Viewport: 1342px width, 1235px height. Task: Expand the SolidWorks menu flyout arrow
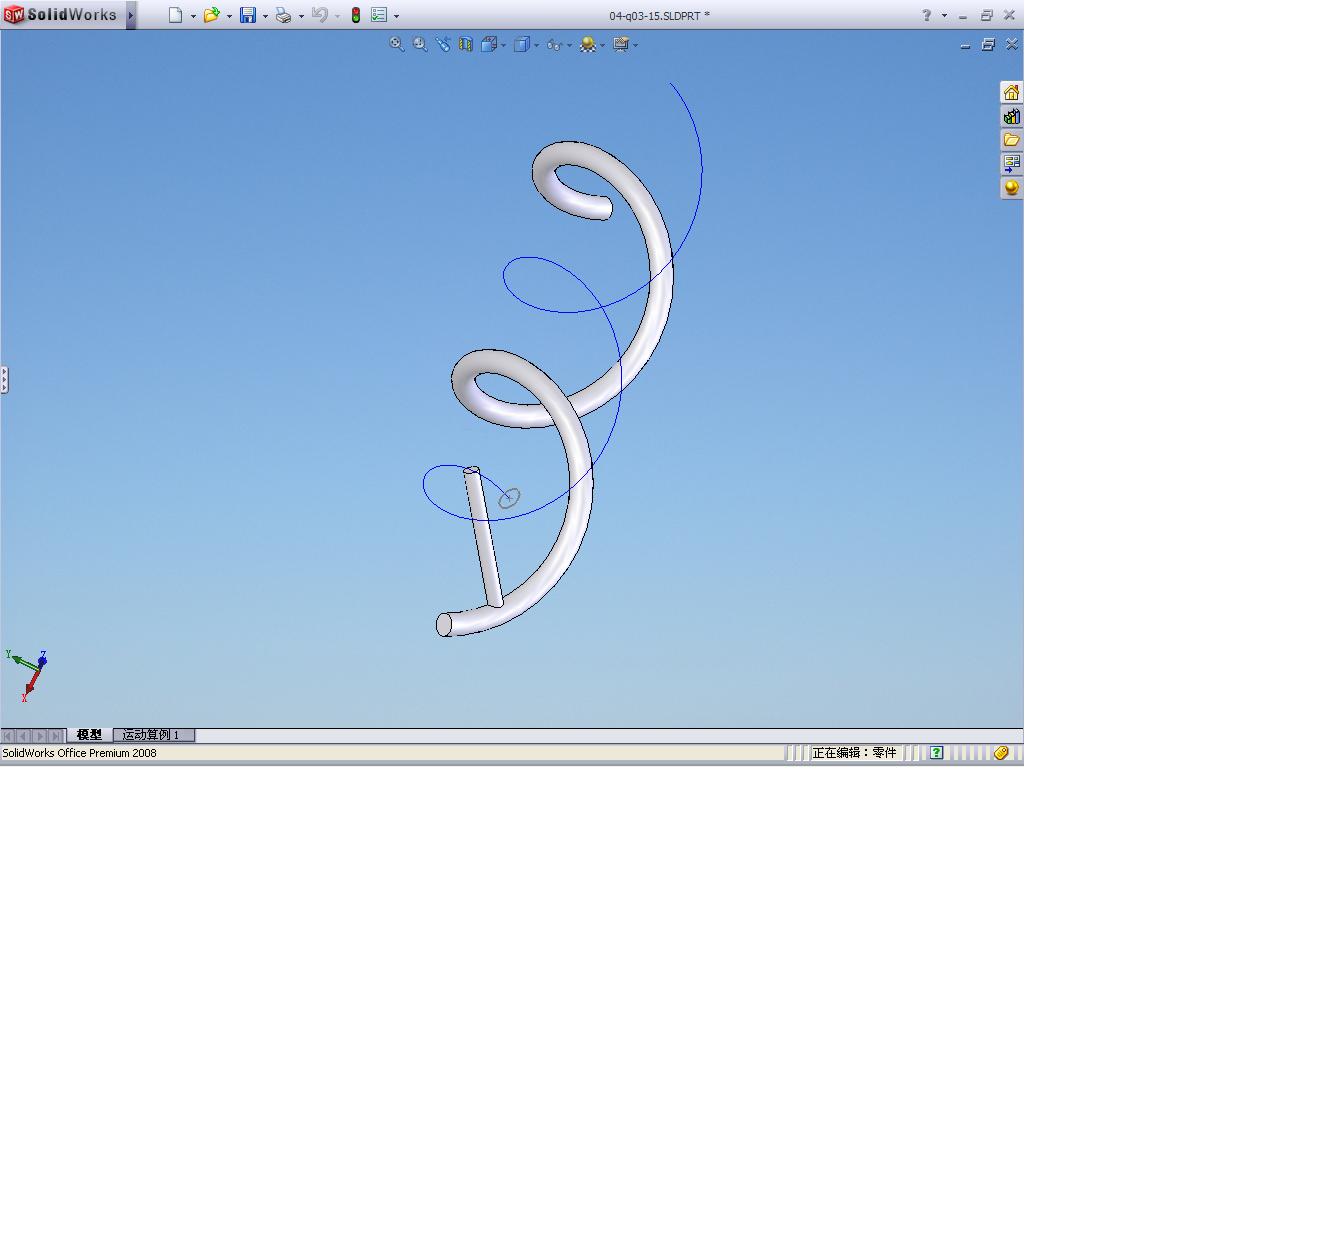pos(131,15)
